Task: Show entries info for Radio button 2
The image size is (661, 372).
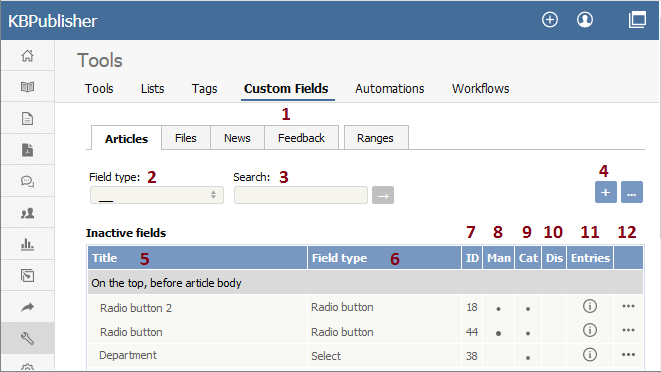Action: click(x=590, y=306)
